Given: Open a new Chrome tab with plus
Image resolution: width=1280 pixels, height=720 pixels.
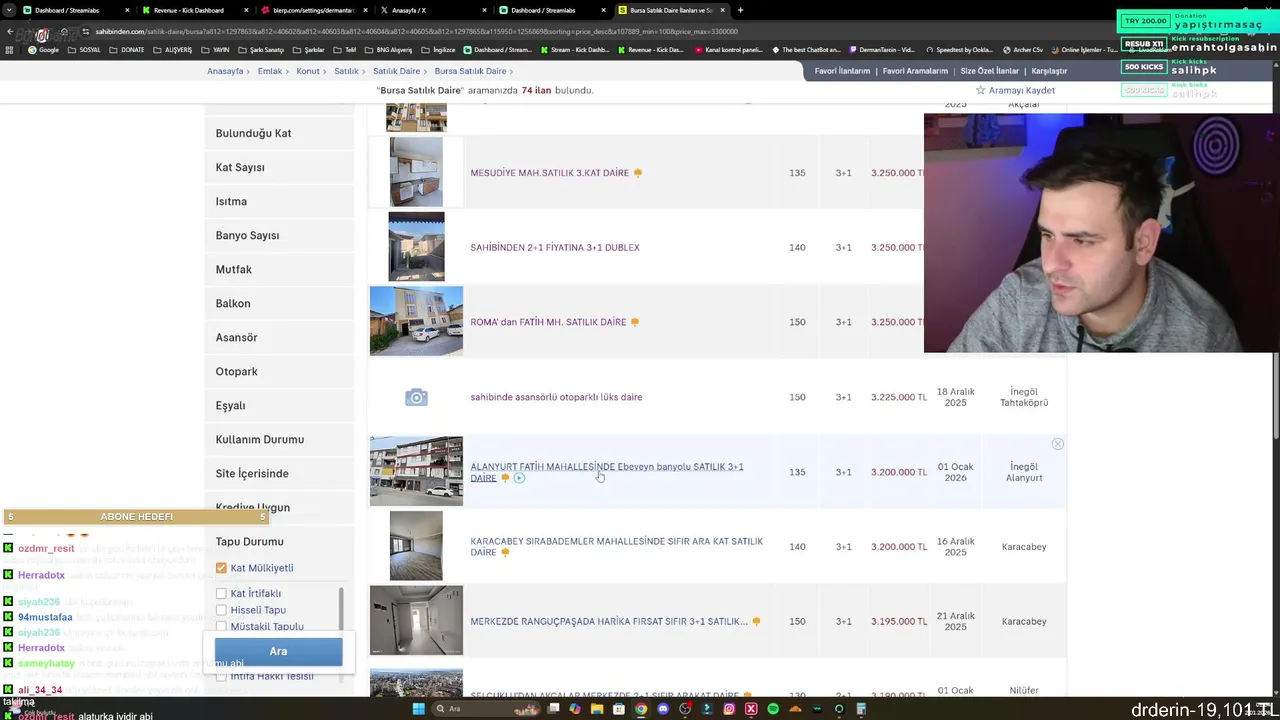Looking at the screenshot, I should 740,10.
